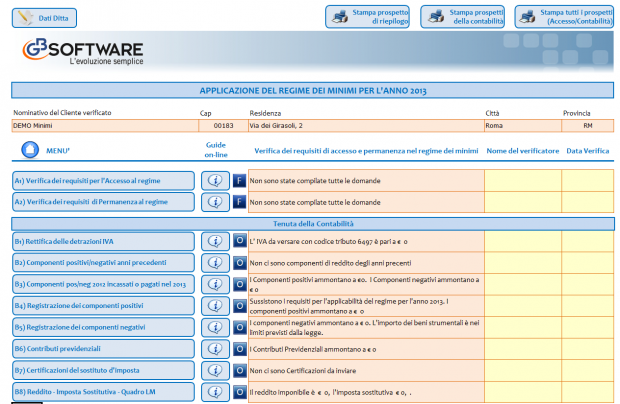The image size is (620, 404).
Task: Click the DEMO Minimi client name field
Action: pyautogui.click(x=105, y=126)
